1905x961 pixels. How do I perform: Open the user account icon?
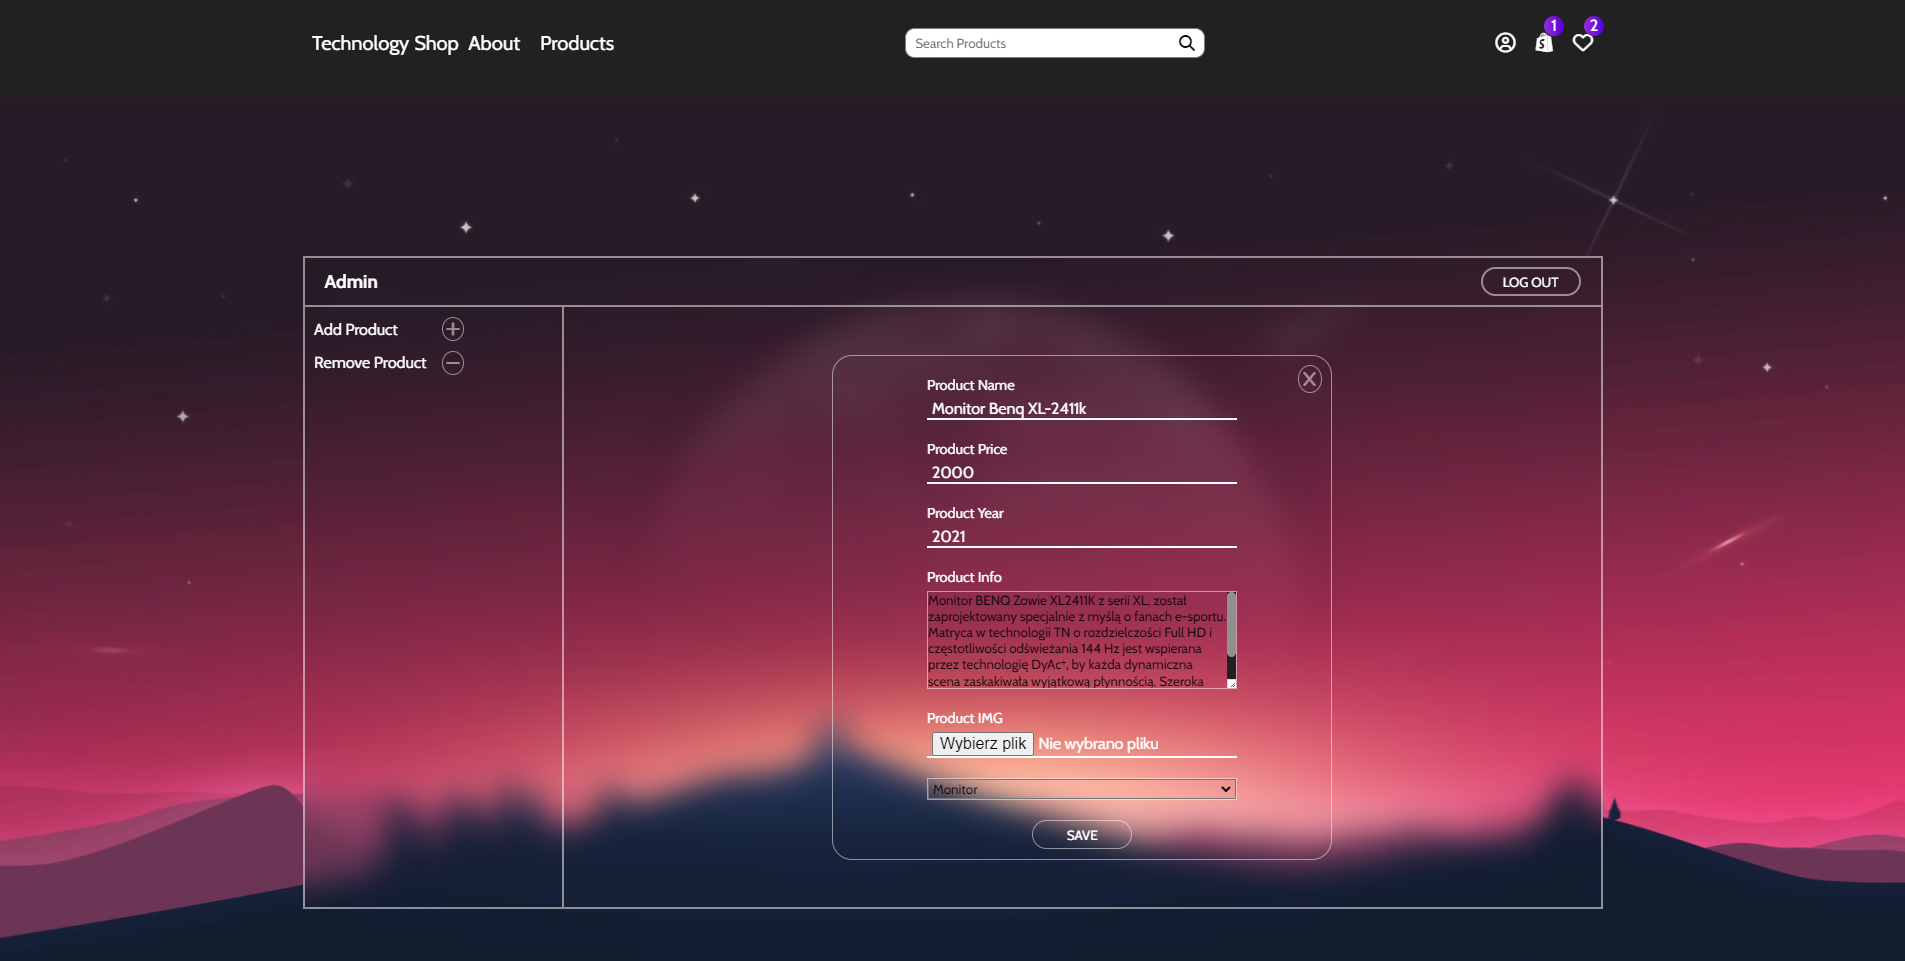click(1505, 43)
